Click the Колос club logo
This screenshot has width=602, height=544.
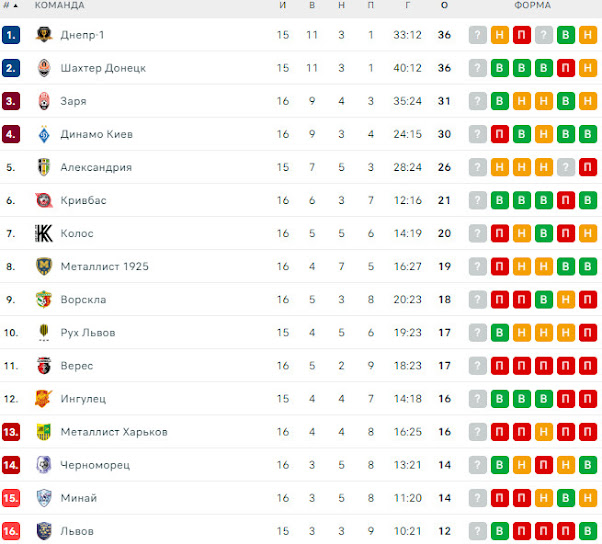coord(44,233)
